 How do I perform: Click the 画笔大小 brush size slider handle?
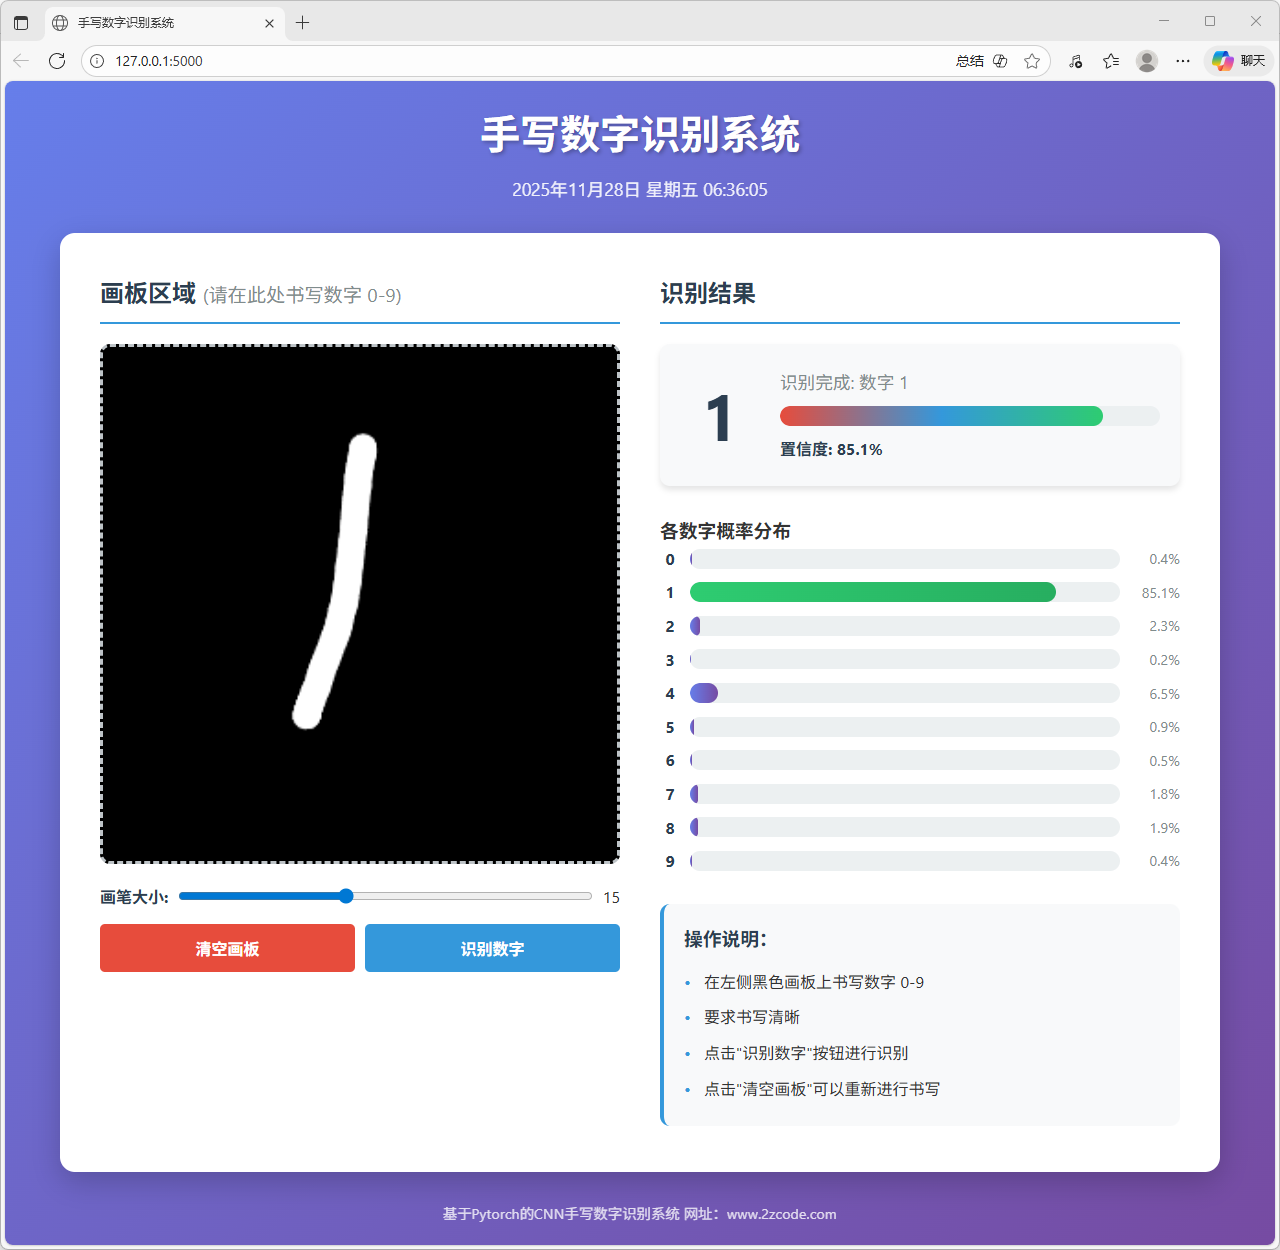point(346,896)
